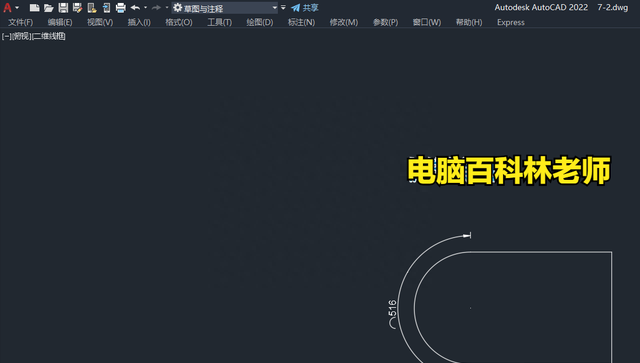
Task: Expand the application menu arrow beside logo
Action: [x=17, y=8]
